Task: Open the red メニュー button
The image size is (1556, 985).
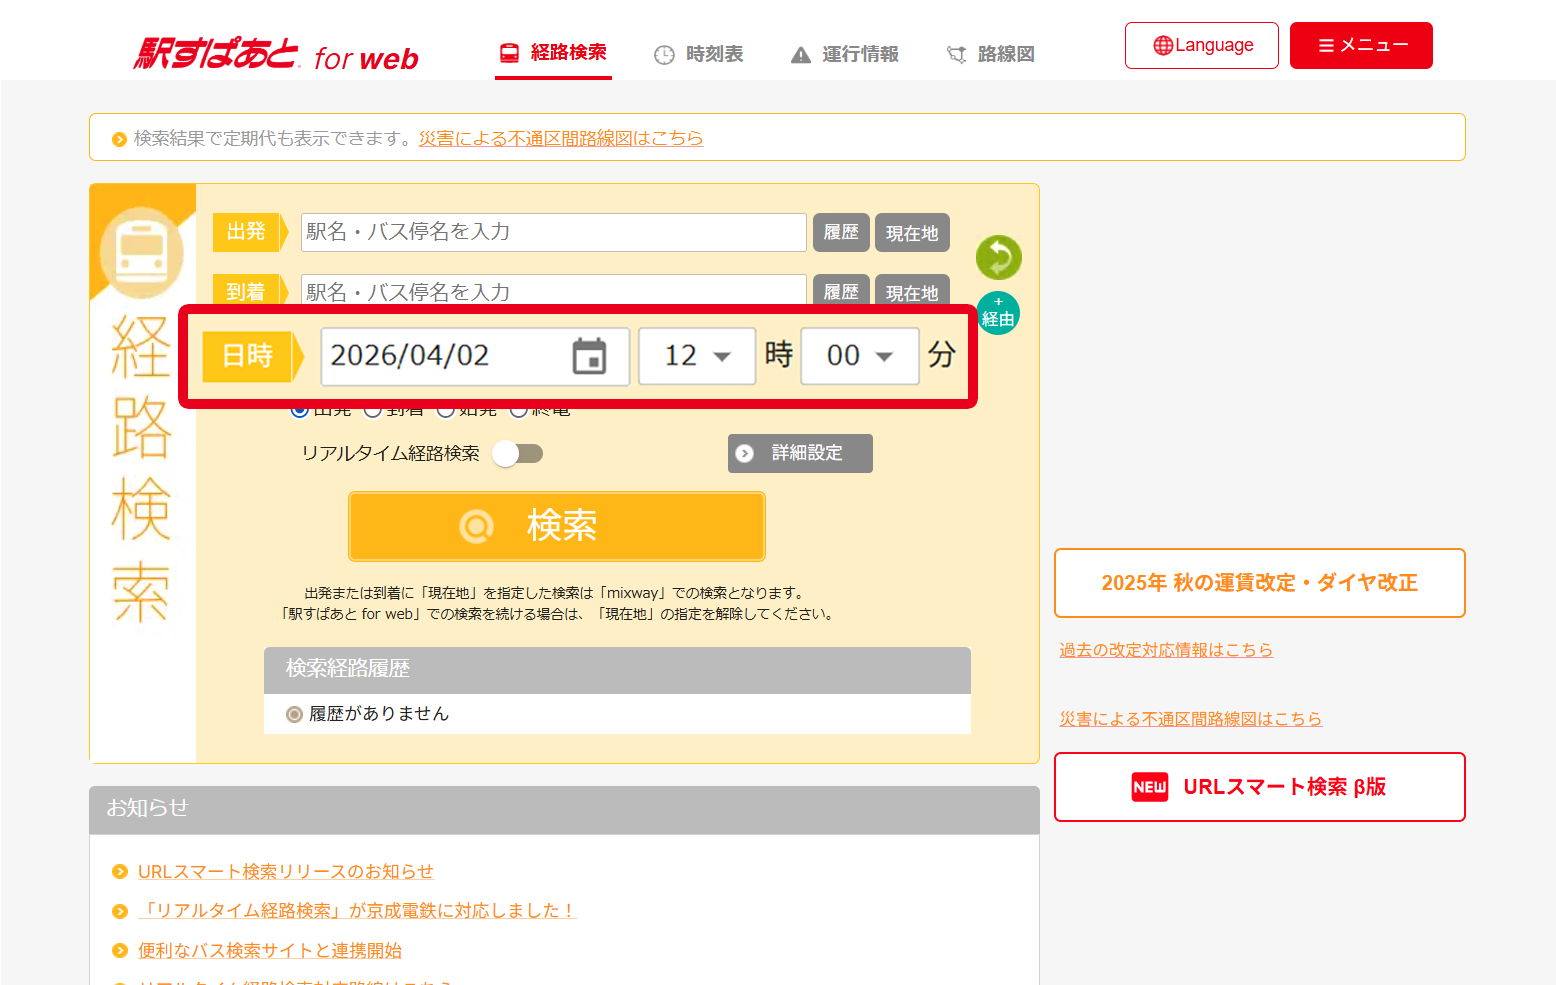Action: click(1361, 45)
